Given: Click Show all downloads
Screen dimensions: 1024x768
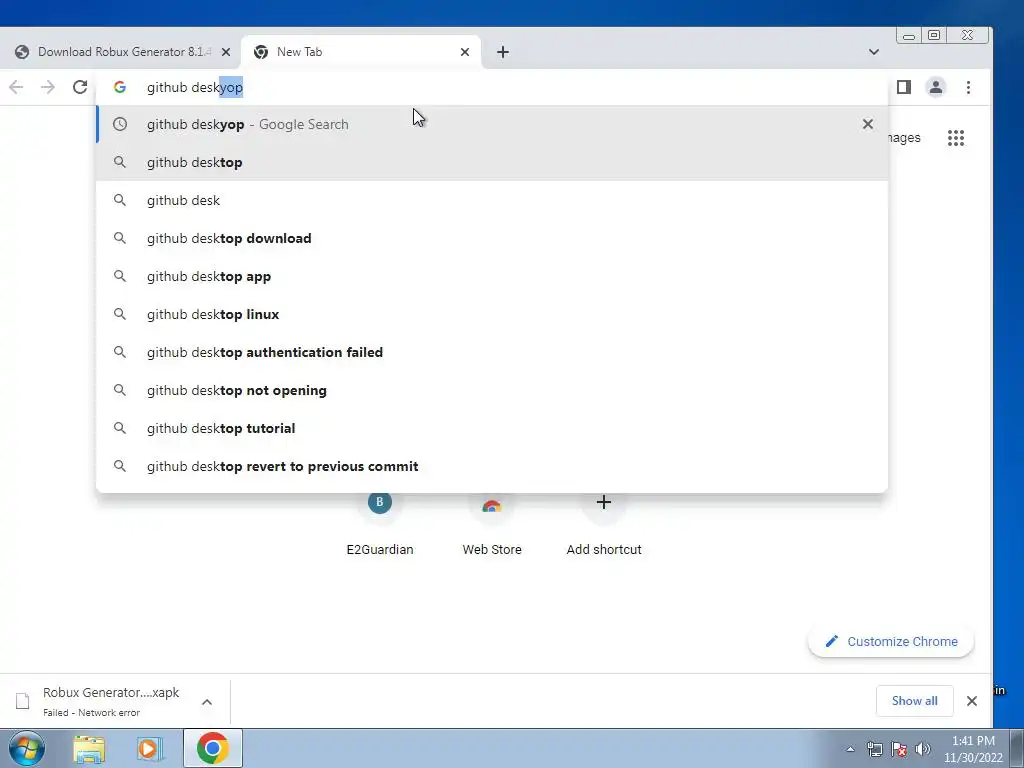Looking at the screenshot, I should [x=914, y=701].
